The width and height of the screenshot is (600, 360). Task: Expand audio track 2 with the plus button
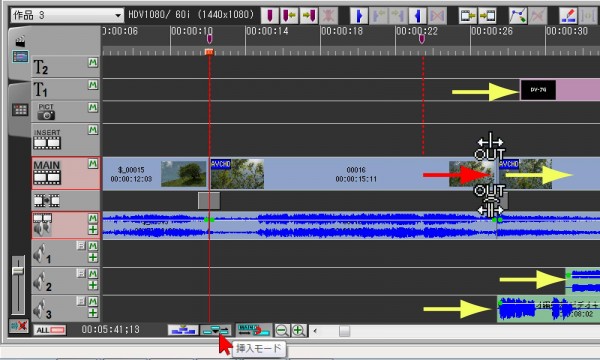click(93, 285)
